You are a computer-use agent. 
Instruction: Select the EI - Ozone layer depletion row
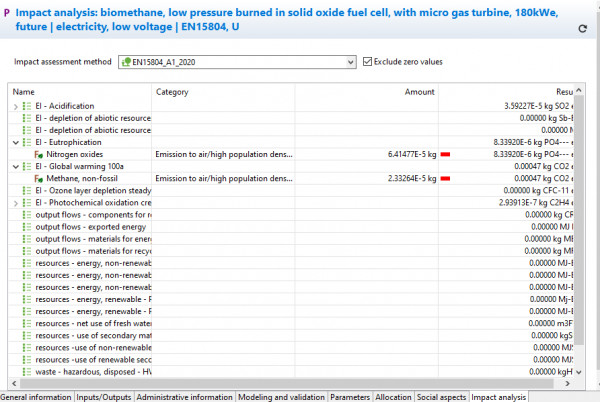(x=291, y=190)
